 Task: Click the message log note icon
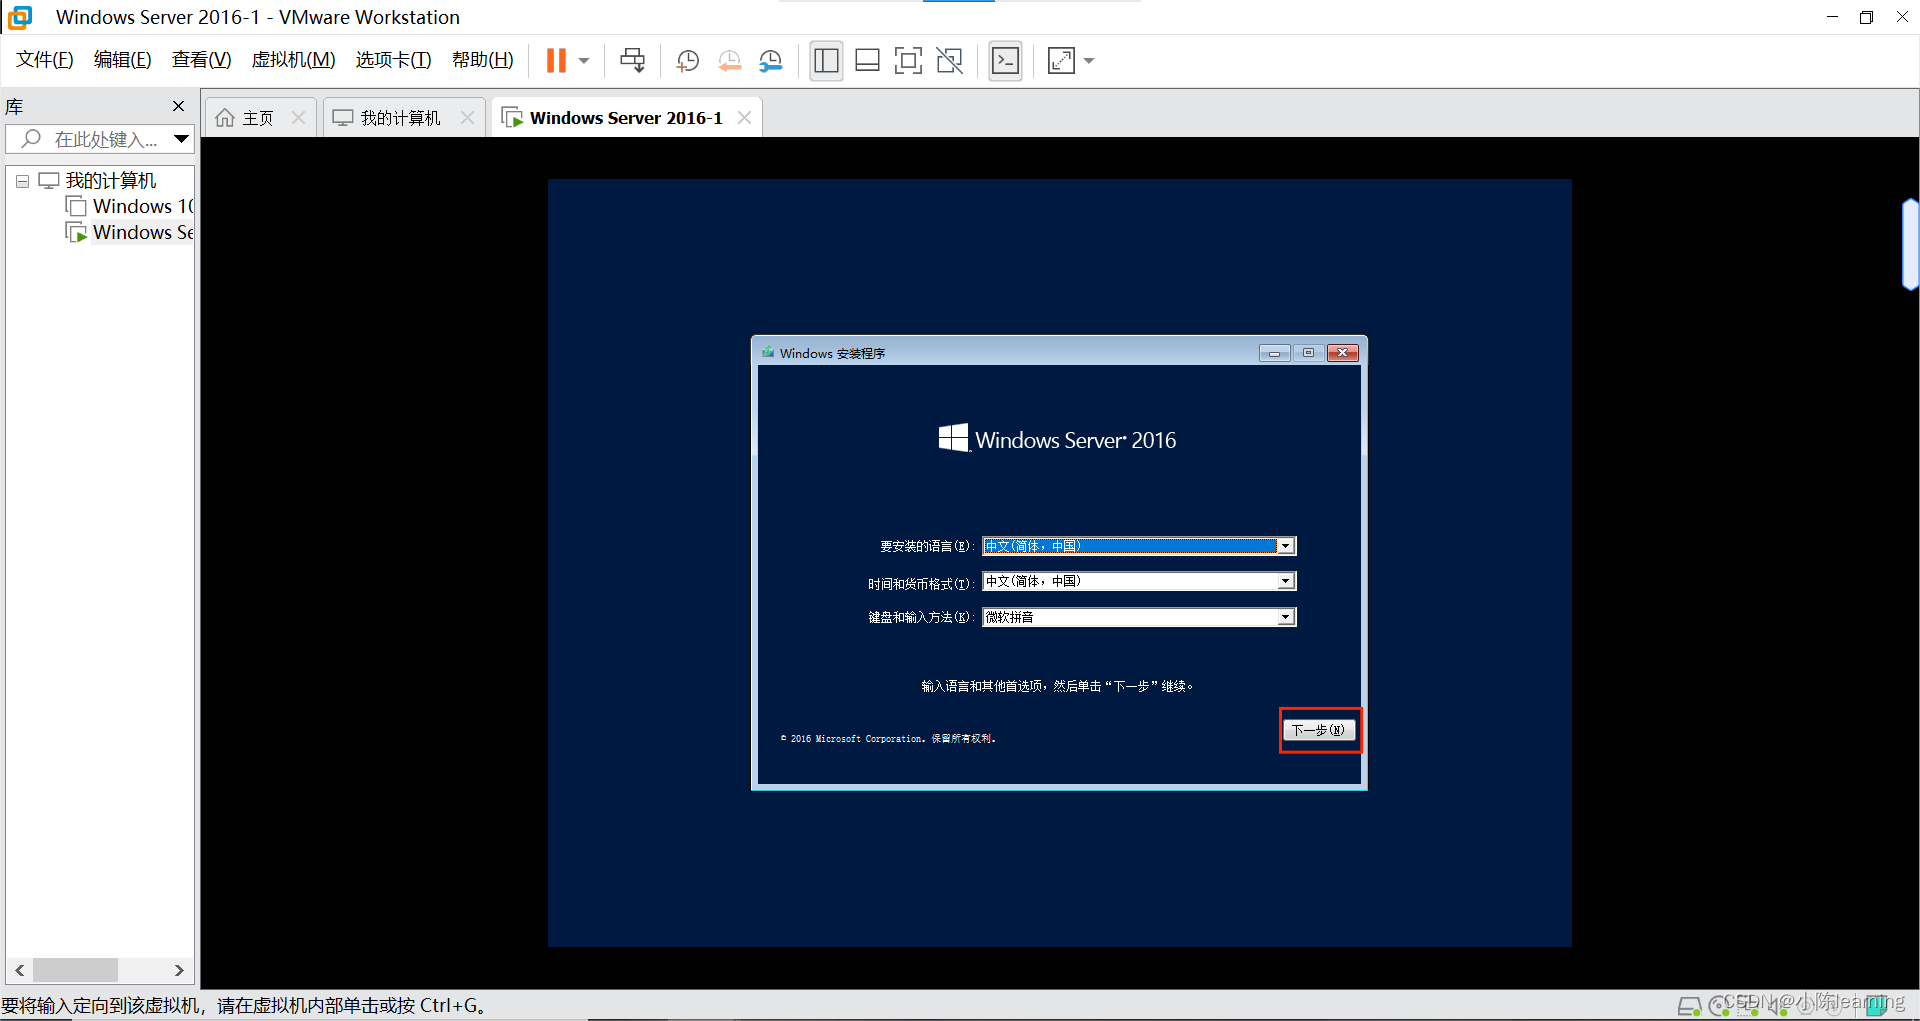(1877, 1005)
